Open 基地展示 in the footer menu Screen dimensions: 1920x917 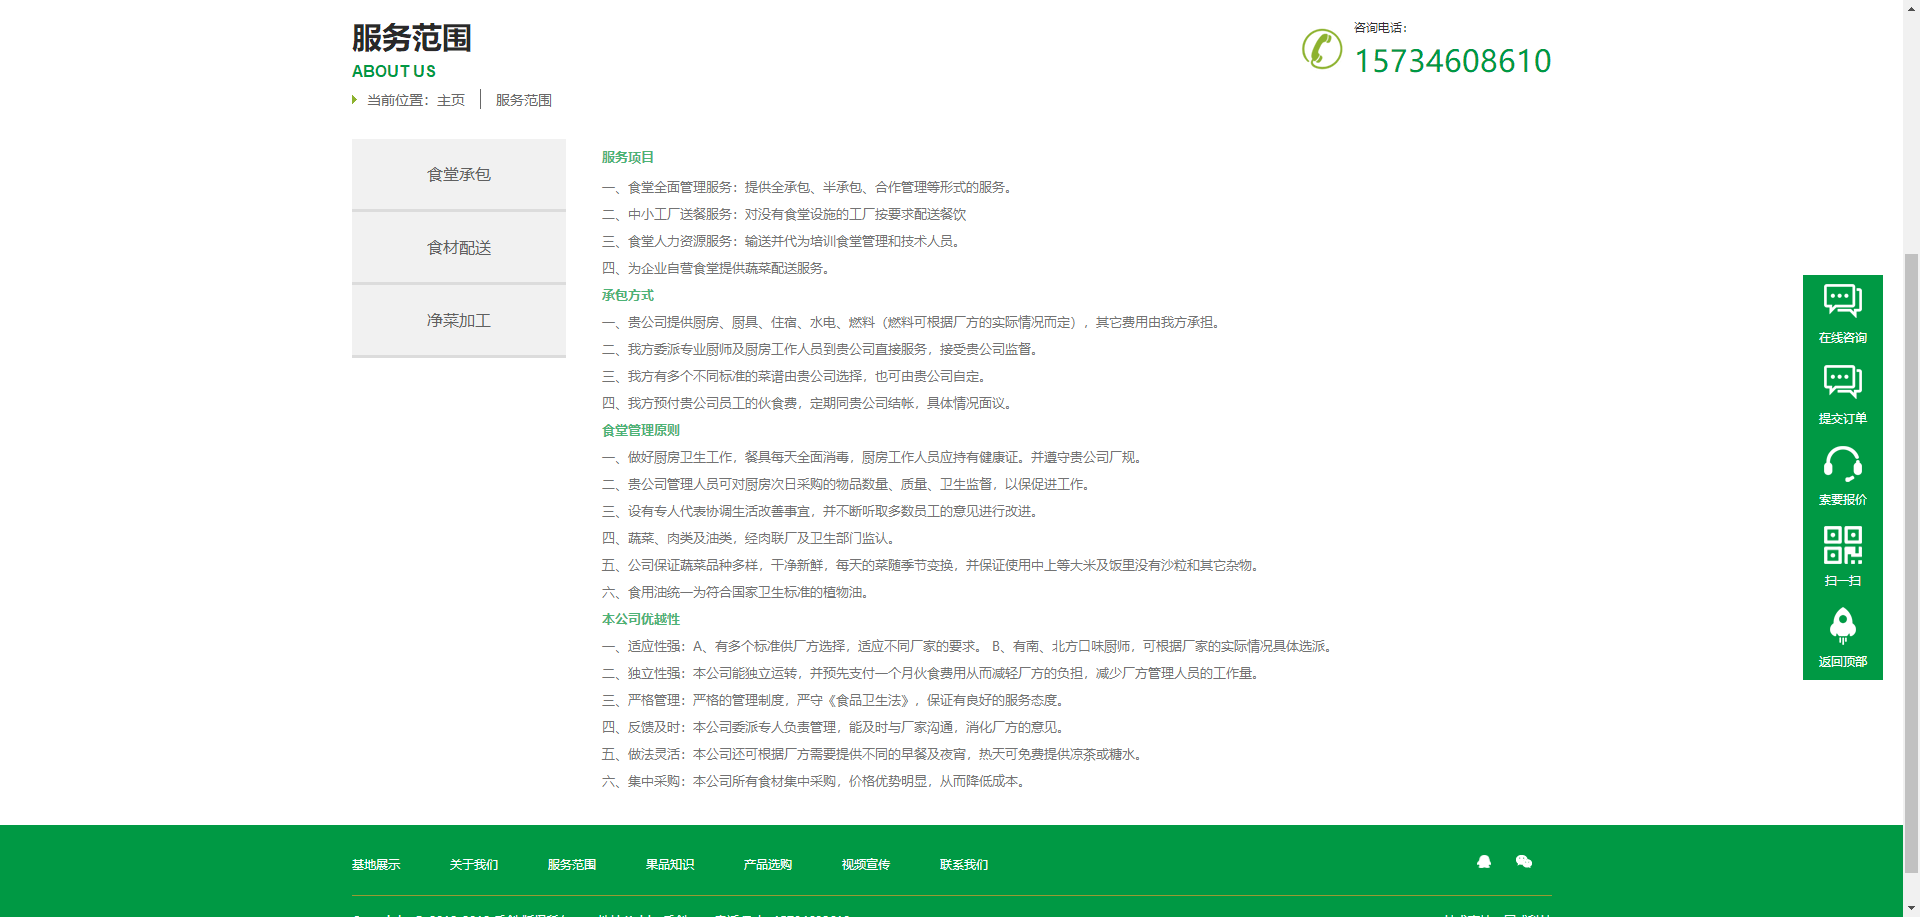click(x=376, y=865)
